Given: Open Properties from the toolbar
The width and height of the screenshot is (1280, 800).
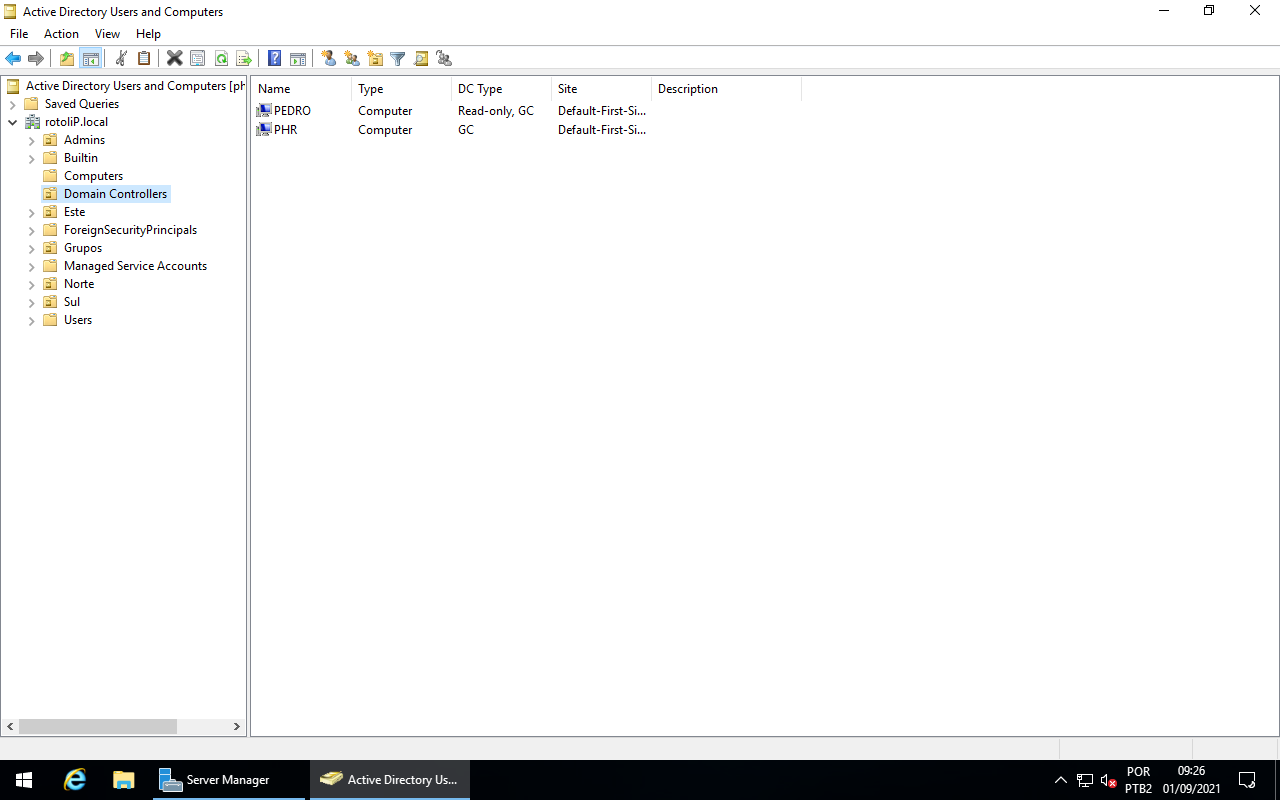Looking at the screenshot, I should click(198, 59).
